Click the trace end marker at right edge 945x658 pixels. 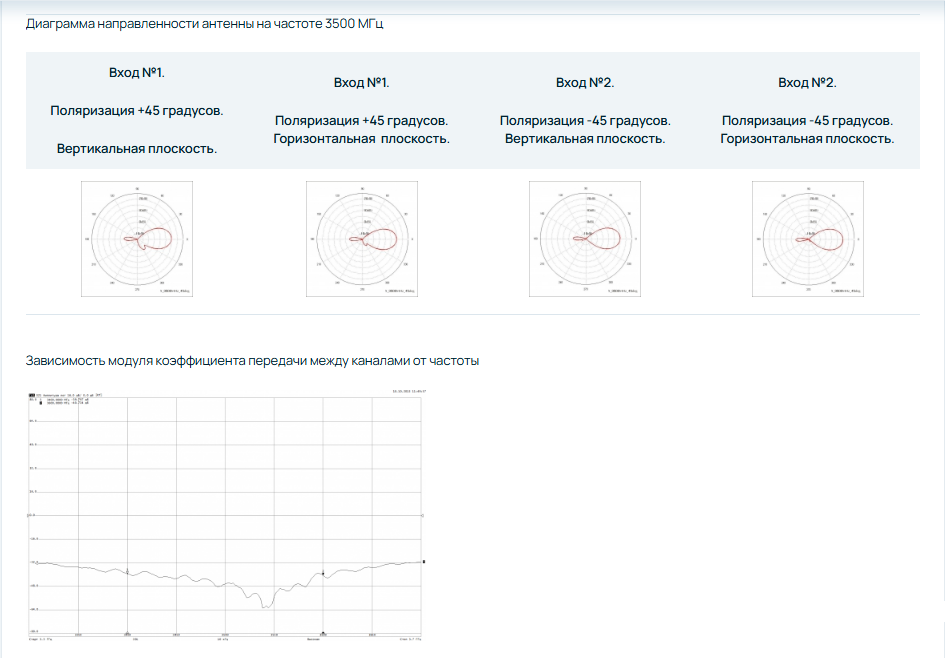tap(425, 562)
